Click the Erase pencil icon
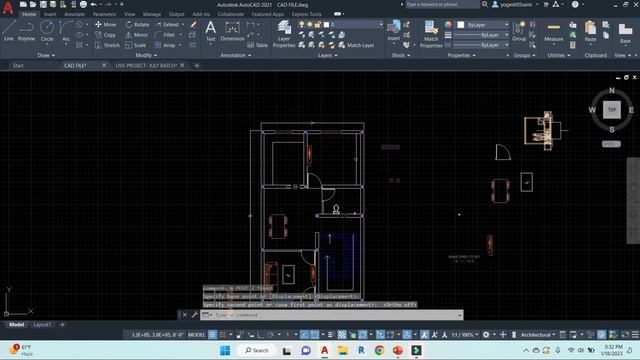Screen dimensions: 640x360 tap(193, 24)
